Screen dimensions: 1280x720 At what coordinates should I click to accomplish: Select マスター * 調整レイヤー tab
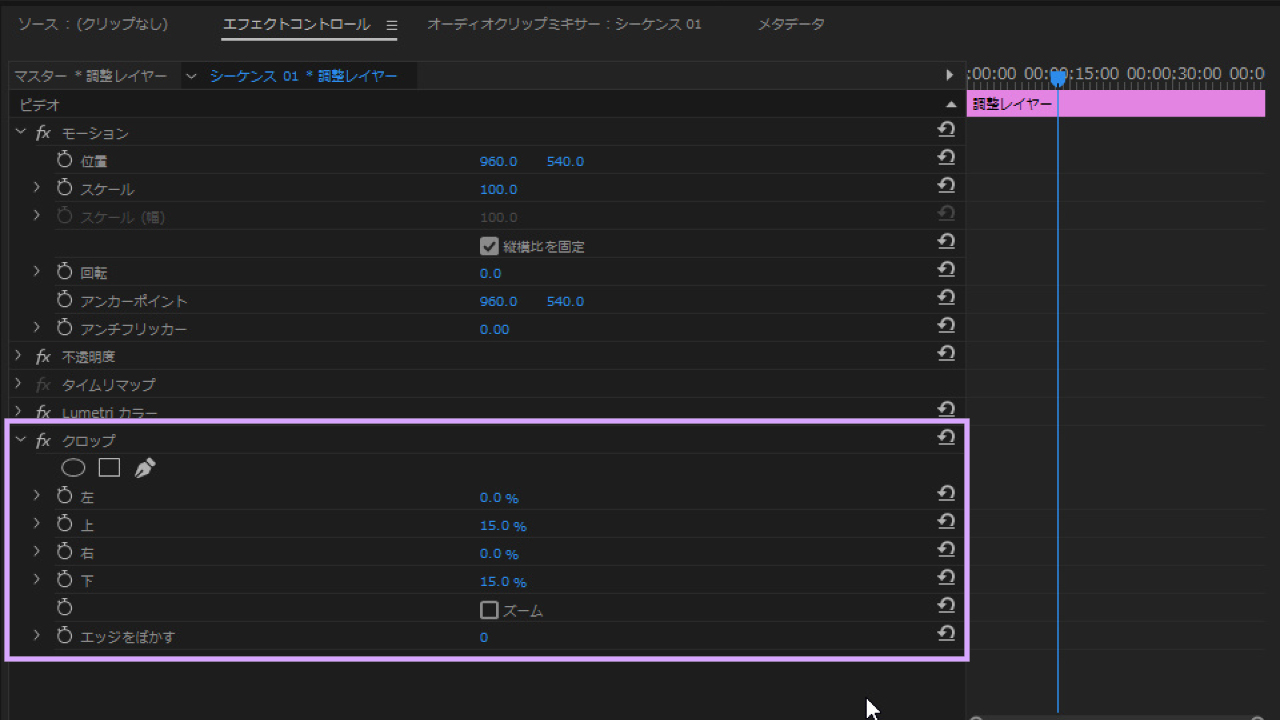click(x=91, y=76)
